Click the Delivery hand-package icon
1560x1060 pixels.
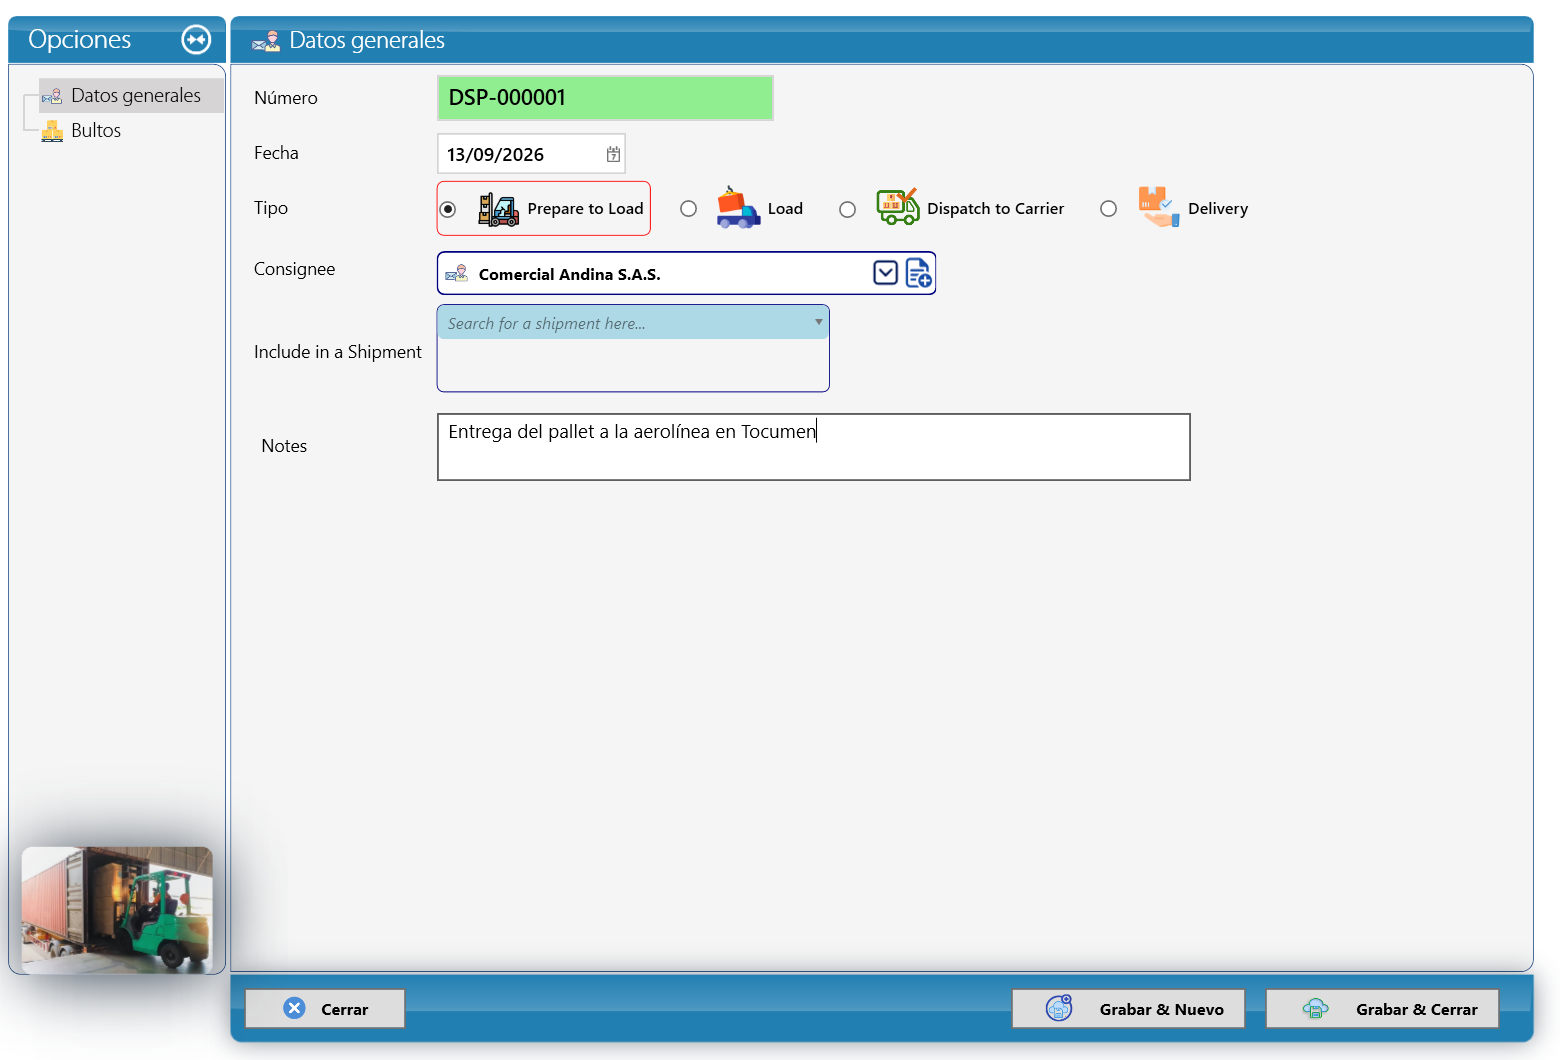tap(1158, 207)
